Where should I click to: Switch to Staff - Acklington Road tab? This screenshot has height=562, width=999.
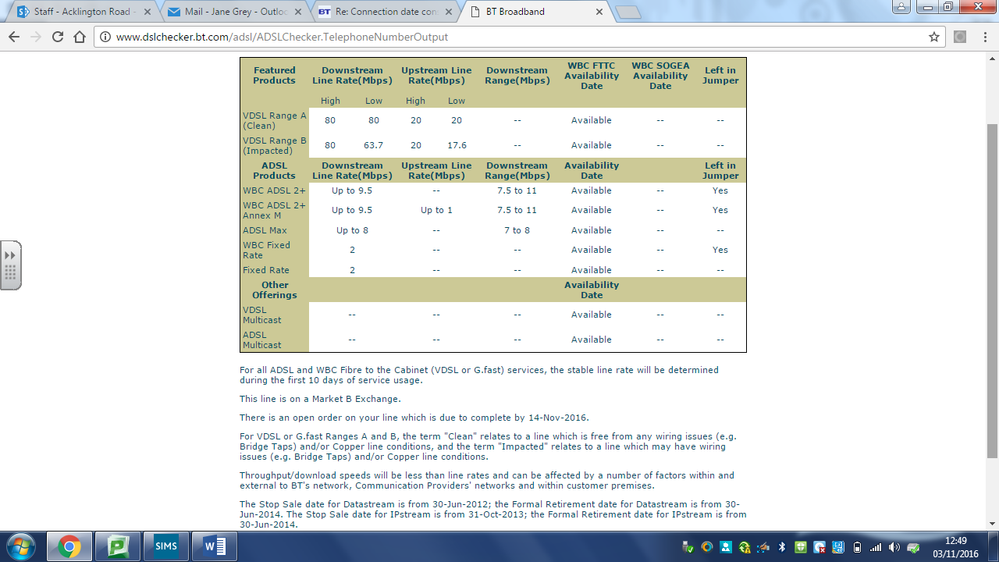click(x=82, y=11)
